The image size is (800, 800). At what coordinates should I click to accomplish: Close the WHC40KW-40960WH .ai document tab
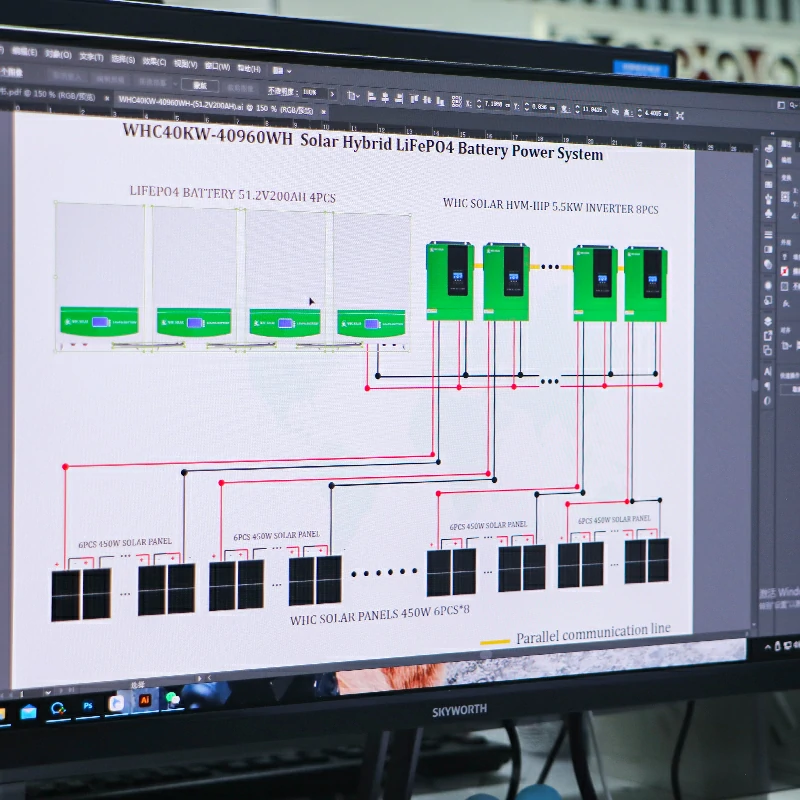click(323, 111)
